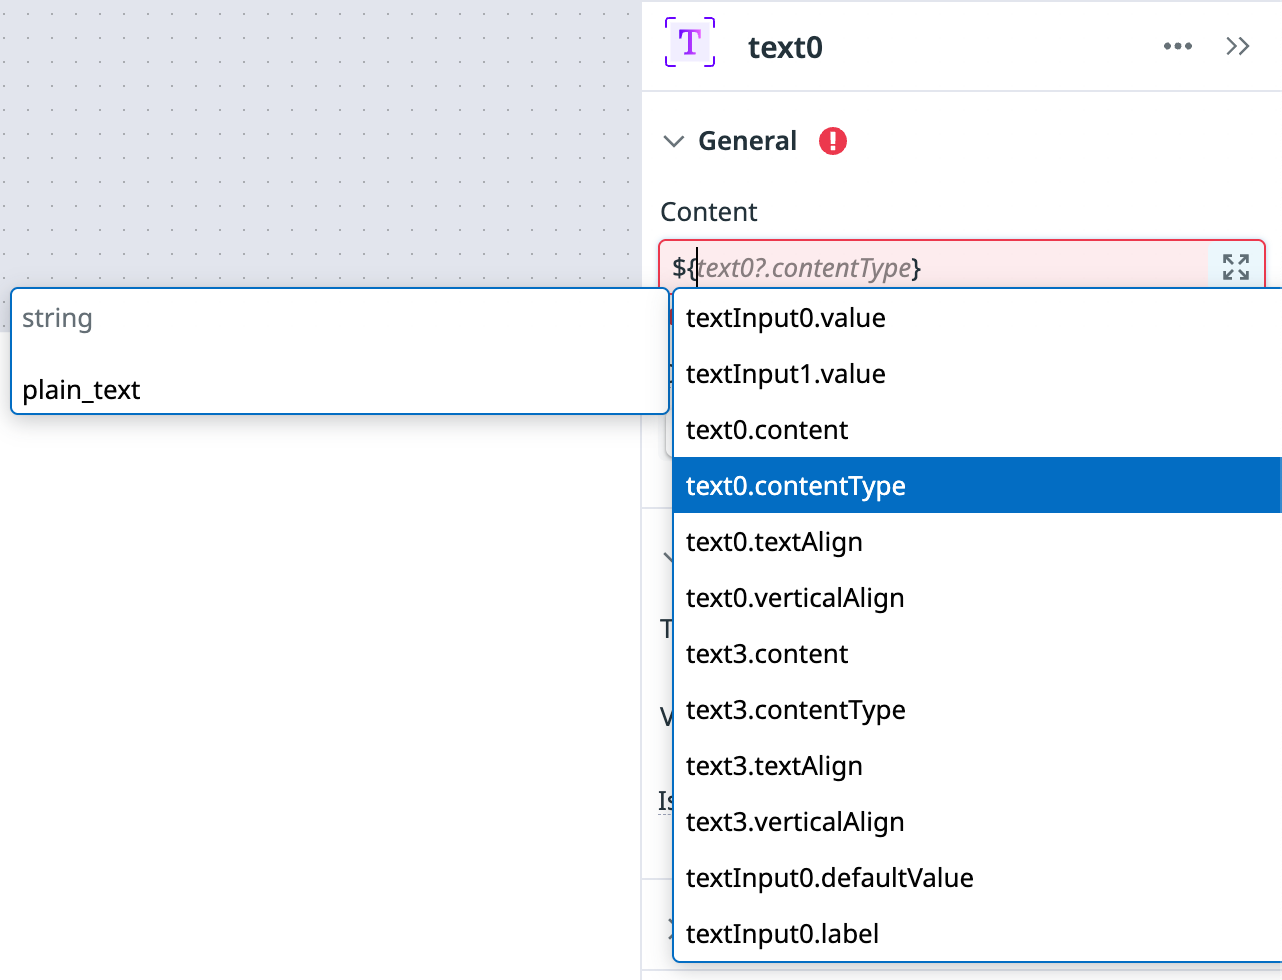Open the more options menu for text0

coord(1178,46)
